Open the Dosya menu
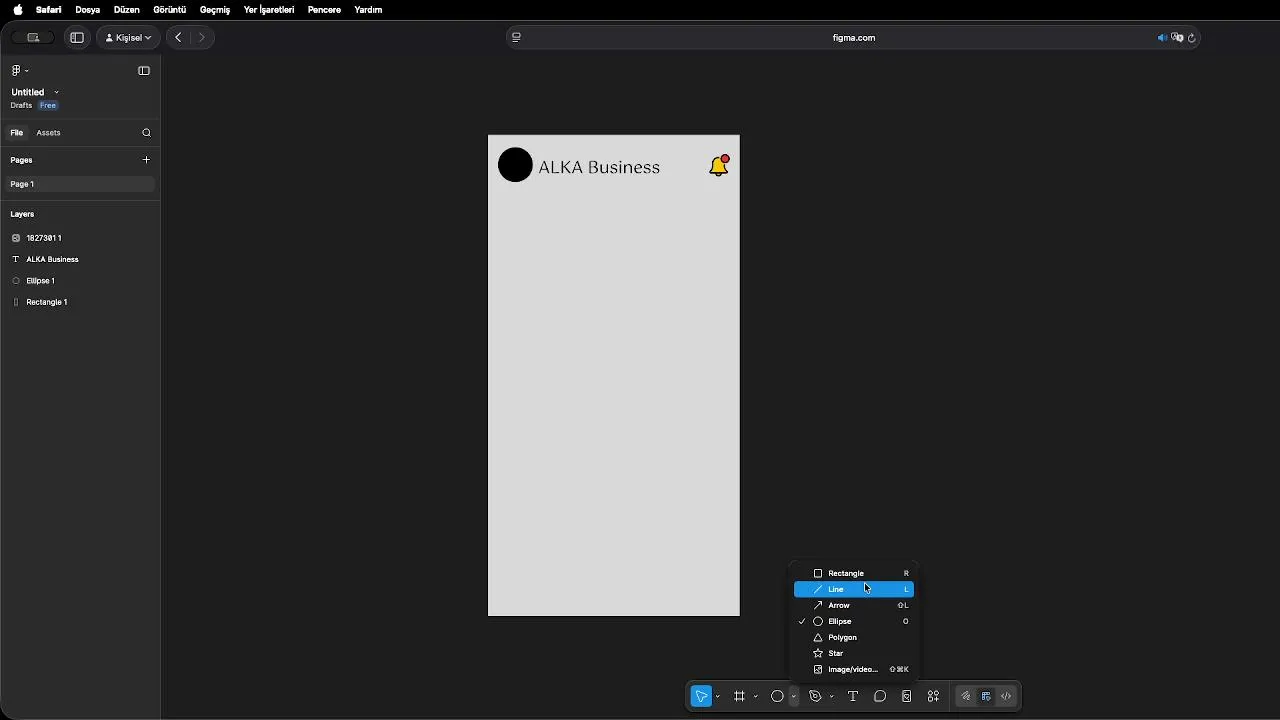The height and width of the screenshot is (720, 1280). point(88,9)
